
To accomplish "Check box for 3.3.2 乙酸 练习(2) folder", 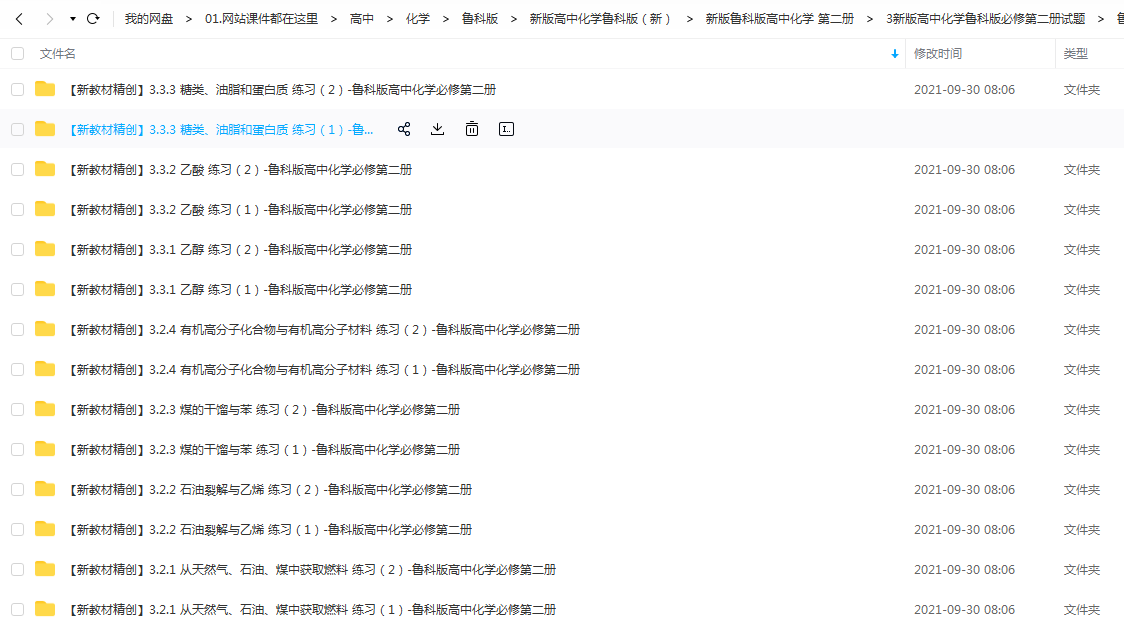I will 18,170.
